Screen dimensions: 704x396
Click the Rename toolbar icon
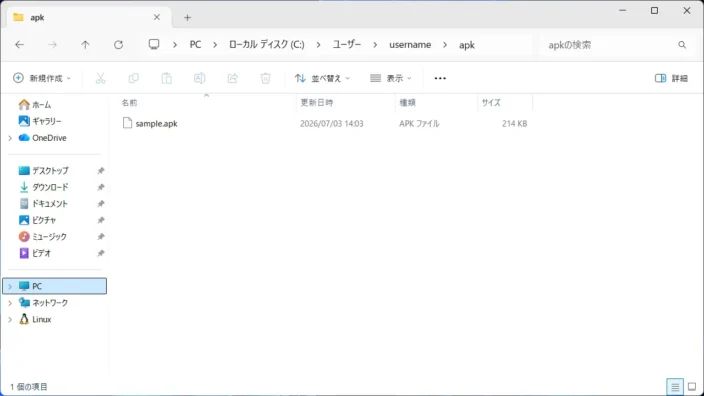(x=199, y=78)
